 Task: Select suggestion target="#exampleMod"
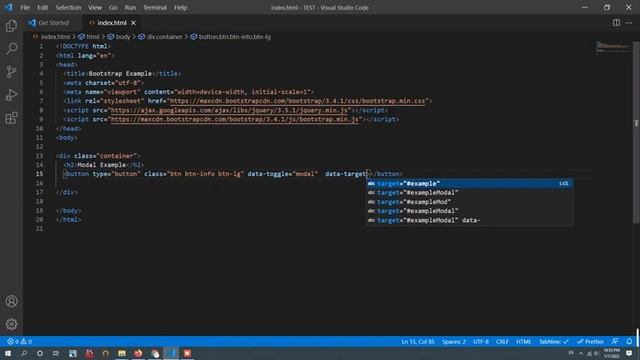(470, 202)
